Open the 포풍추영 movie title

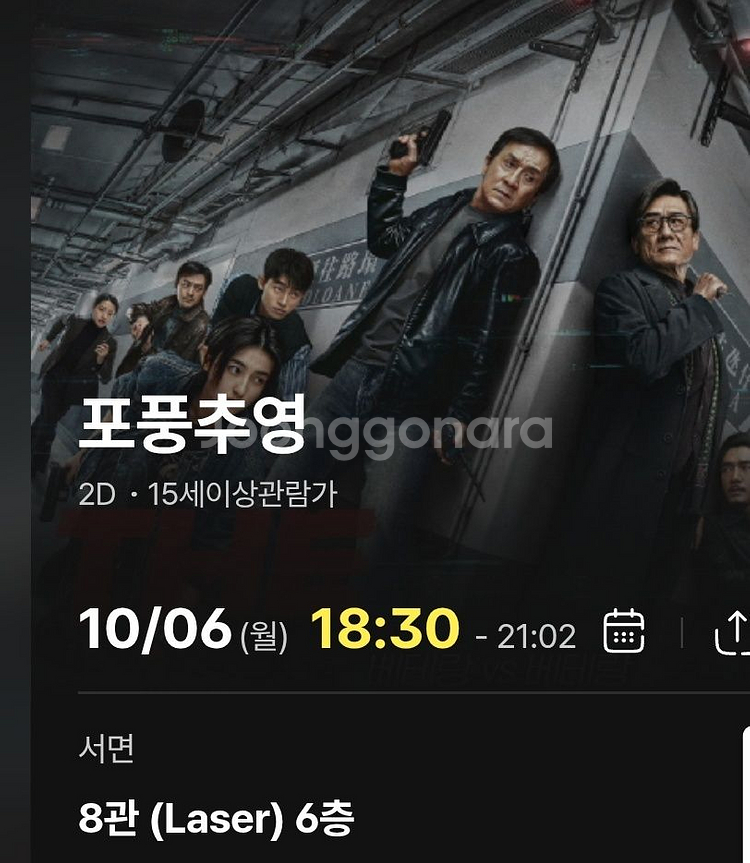[x=192, y=423]
